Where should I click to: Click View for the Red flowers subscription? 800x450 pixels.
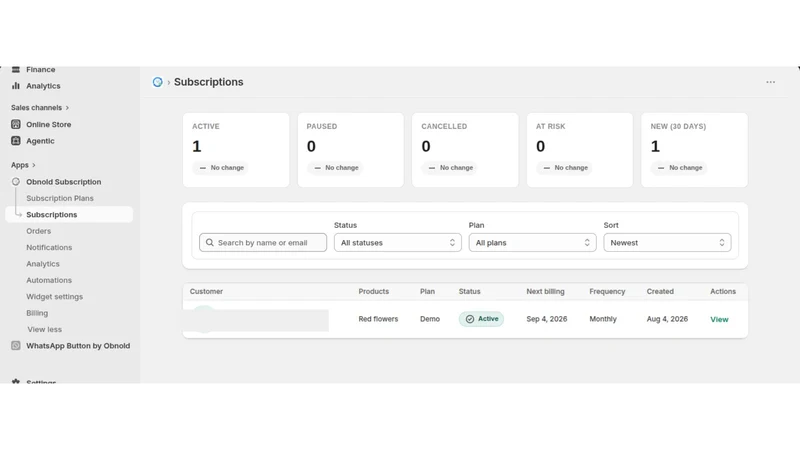click(719, 319)
